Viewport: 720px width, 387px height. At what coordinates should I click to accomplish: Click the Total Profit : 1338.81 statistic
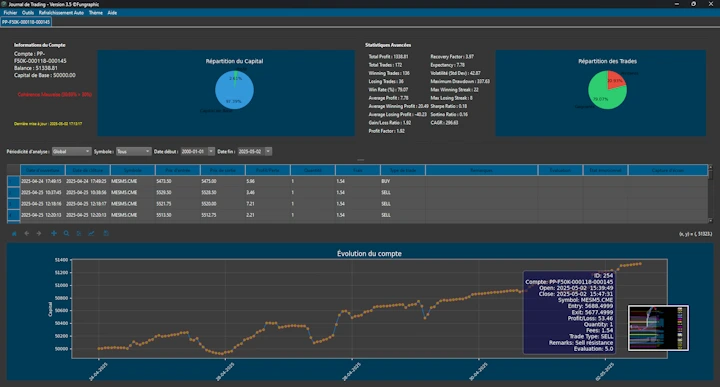click(x=388, y=57)
